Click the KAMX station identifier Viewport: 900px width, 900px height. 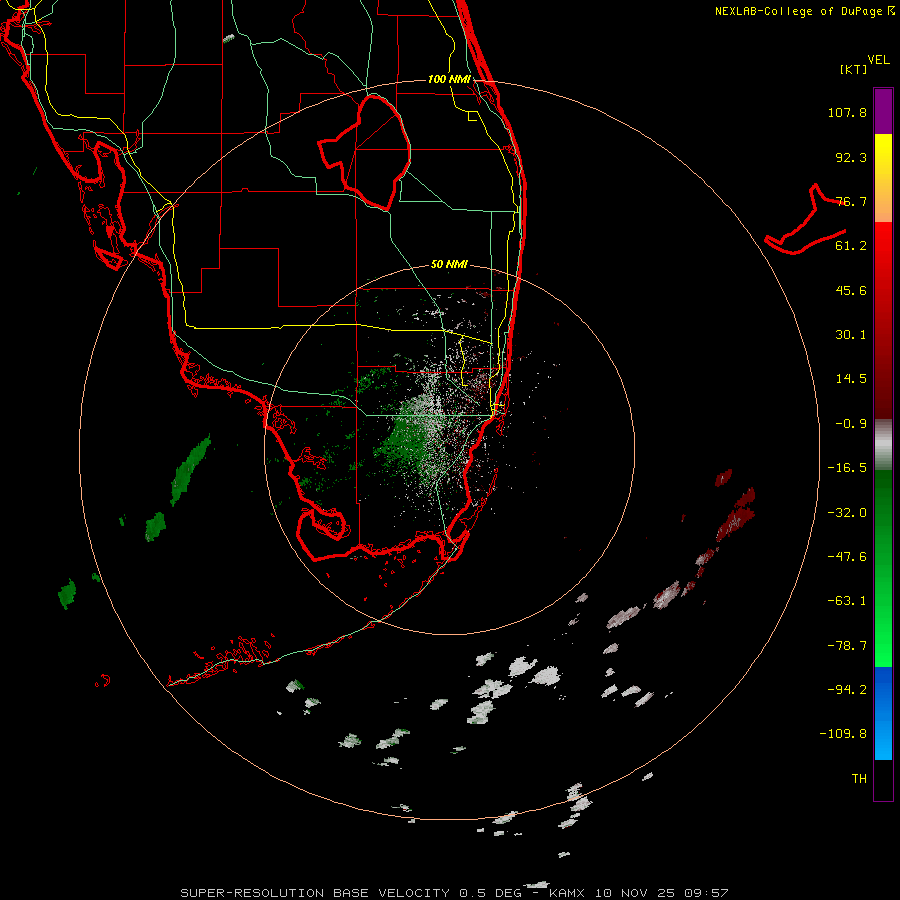(x=567, y=893)
